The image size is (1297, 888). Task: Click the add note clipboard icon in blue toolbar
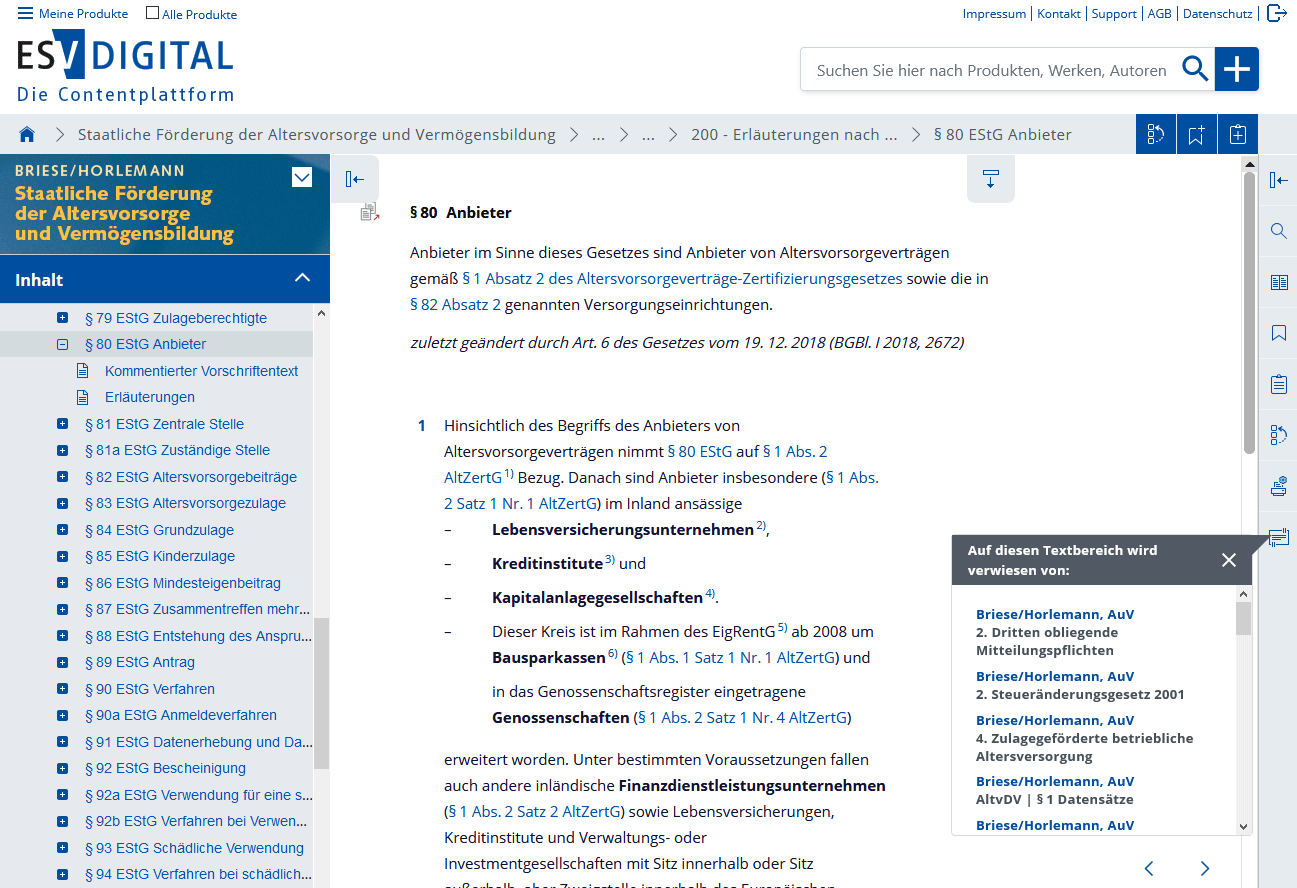[x=1238, y=134]
